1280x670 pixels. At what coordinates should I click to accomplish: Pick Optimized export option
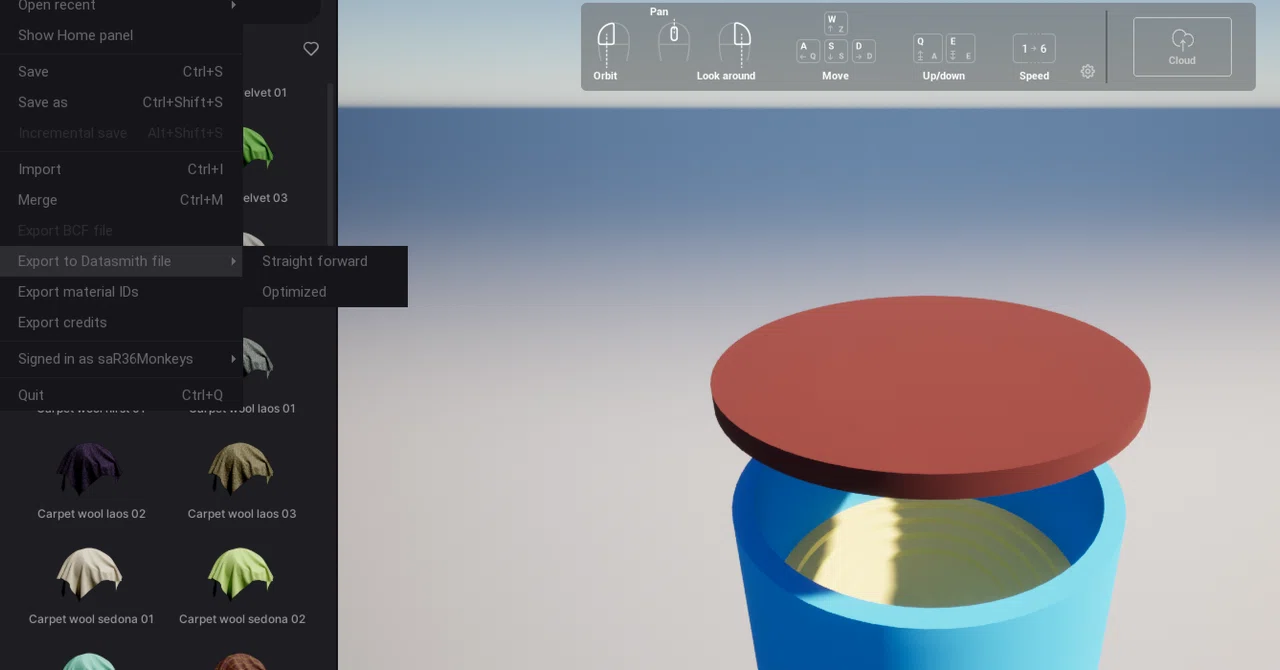[x=325, y=292]
